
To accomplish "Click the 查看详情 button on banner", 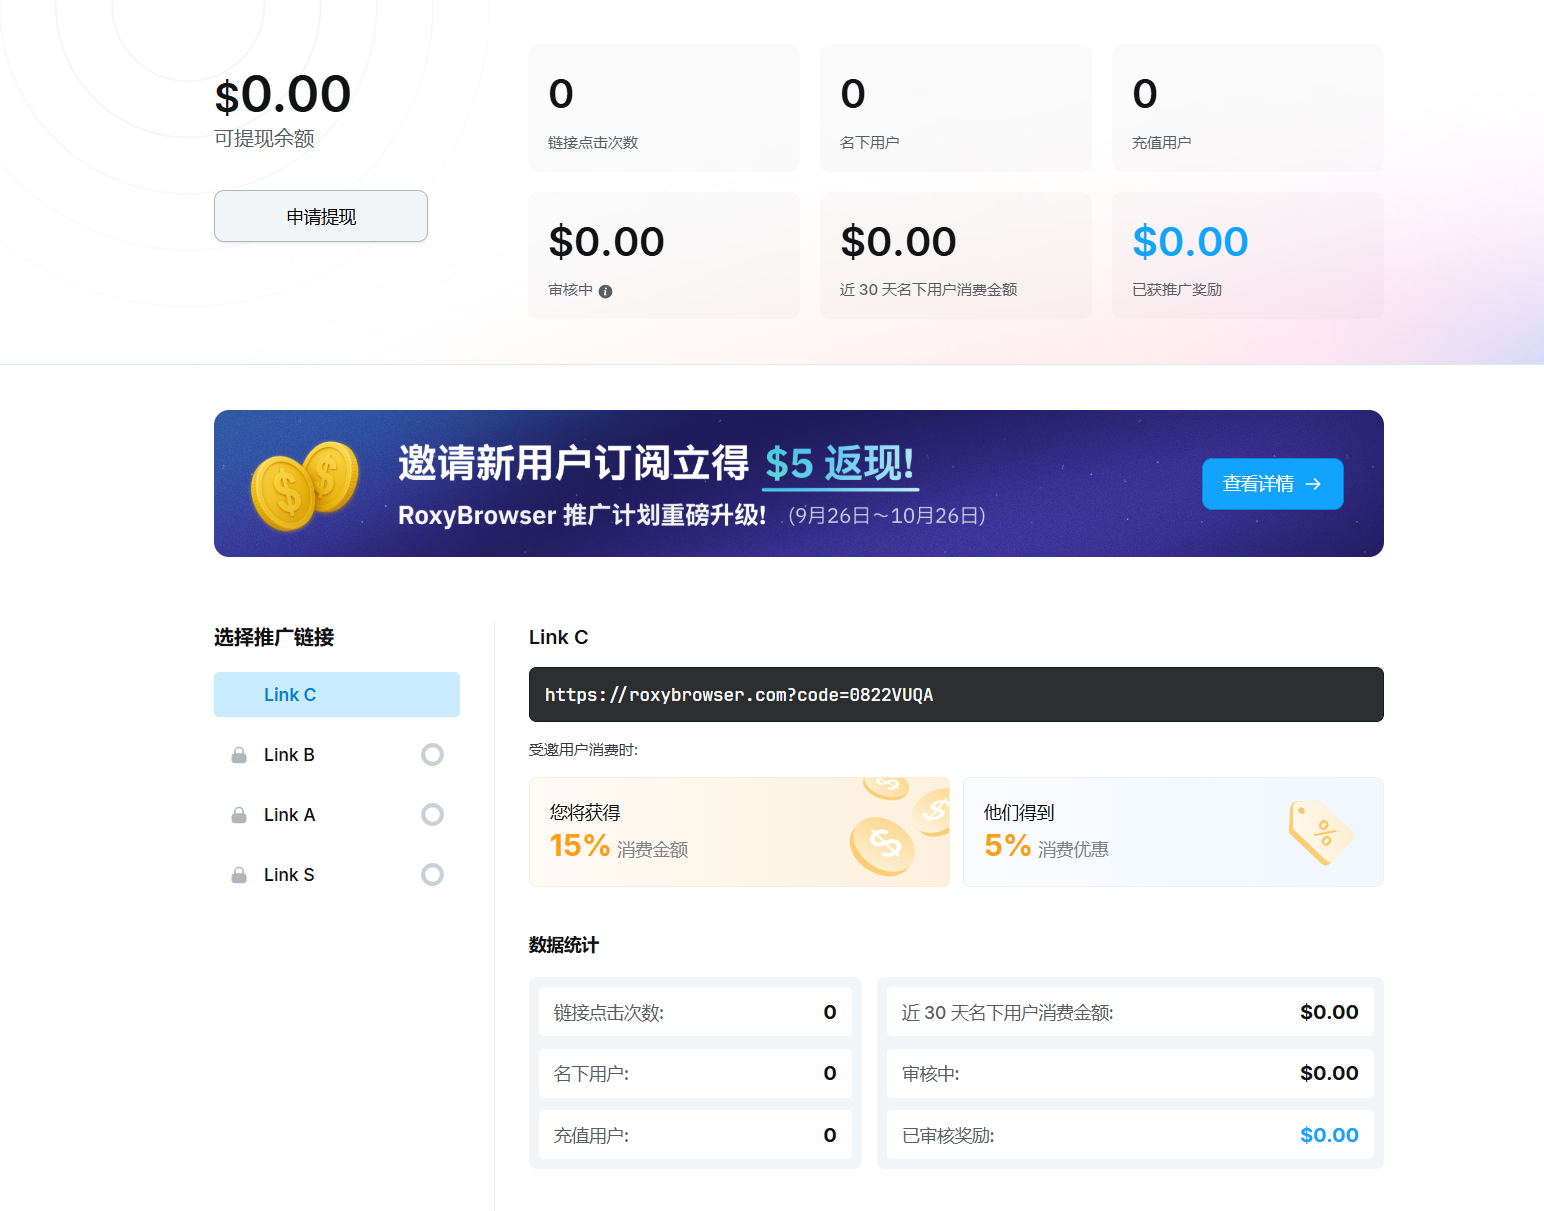I will 1272,484.
